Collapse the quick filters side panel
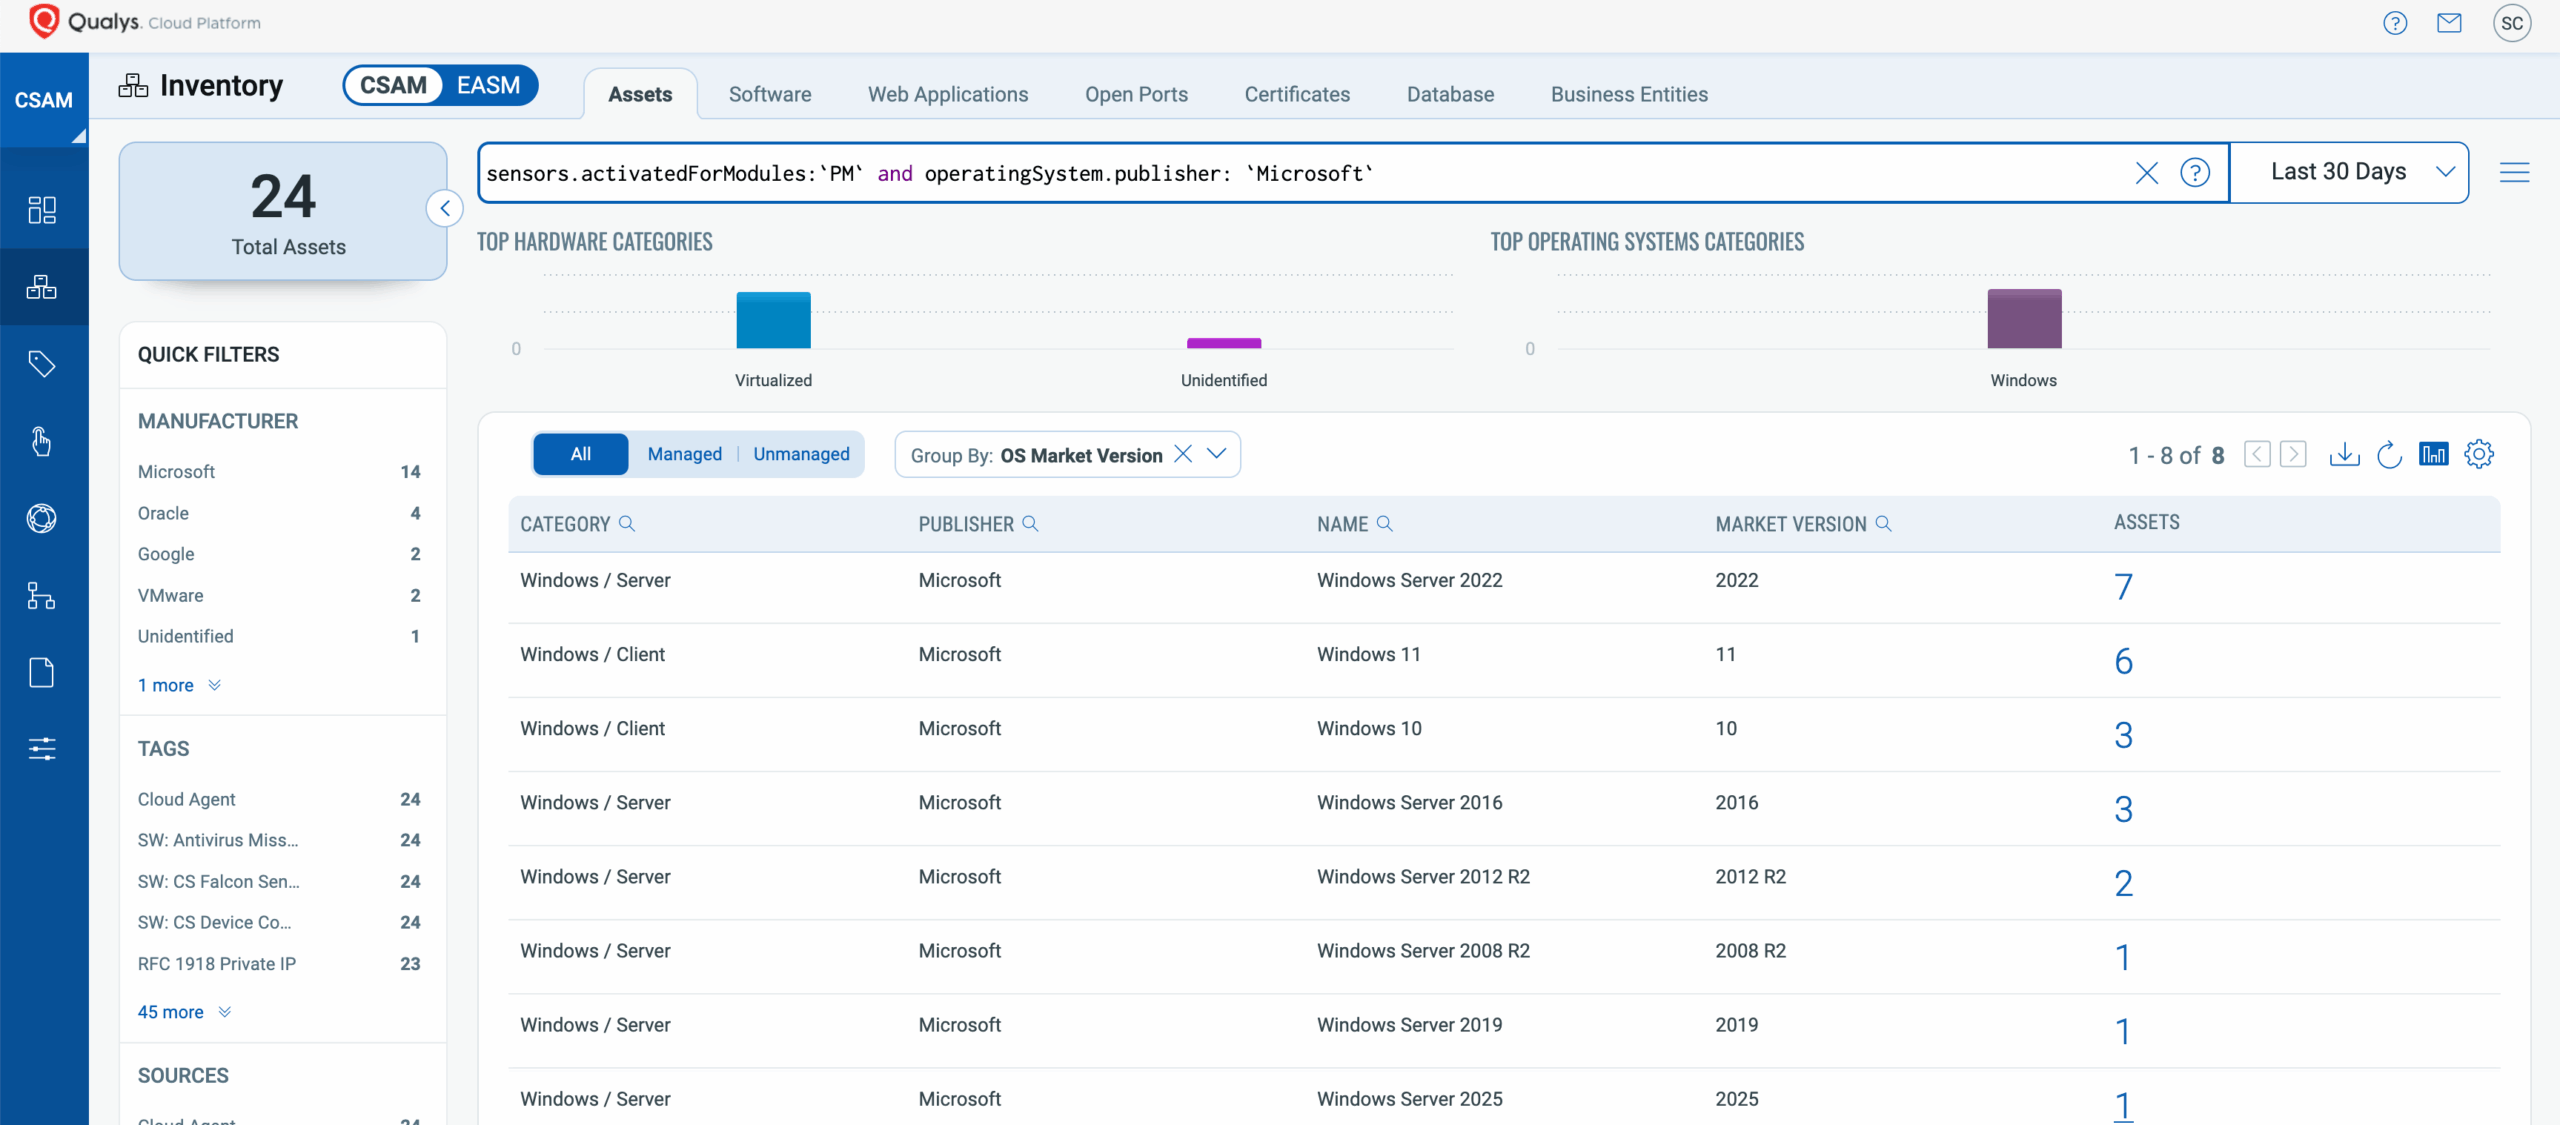Image resolution: width=2560 pixels, height=1125 pixels. (x=445, y=209)
